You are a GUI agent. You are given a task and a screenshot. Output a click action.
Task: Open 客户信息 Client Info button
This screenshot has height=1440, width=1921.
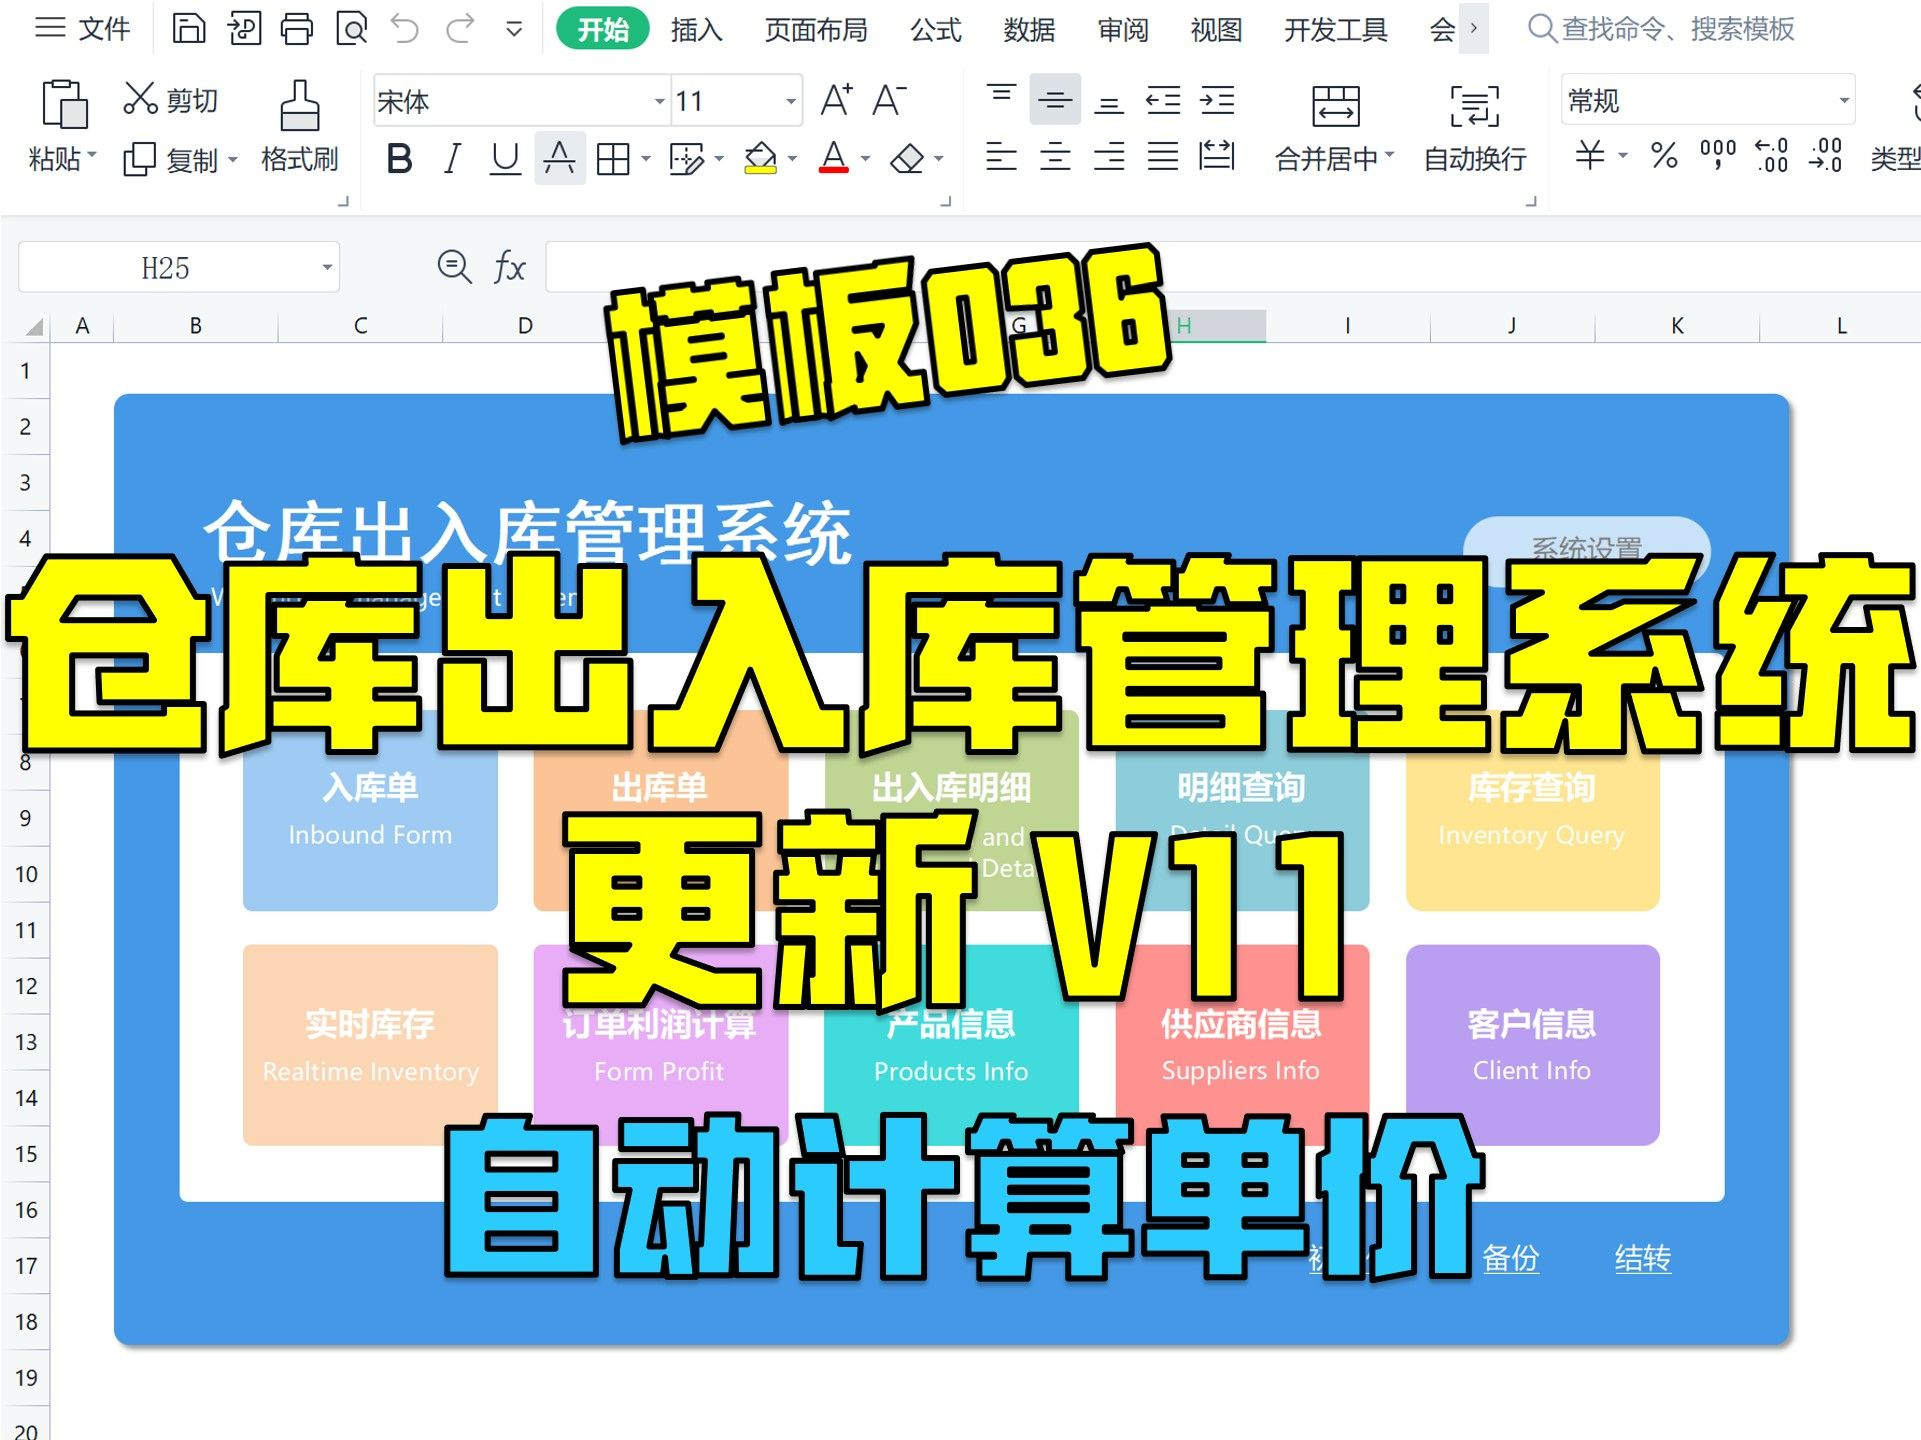pos(1532,1045)
